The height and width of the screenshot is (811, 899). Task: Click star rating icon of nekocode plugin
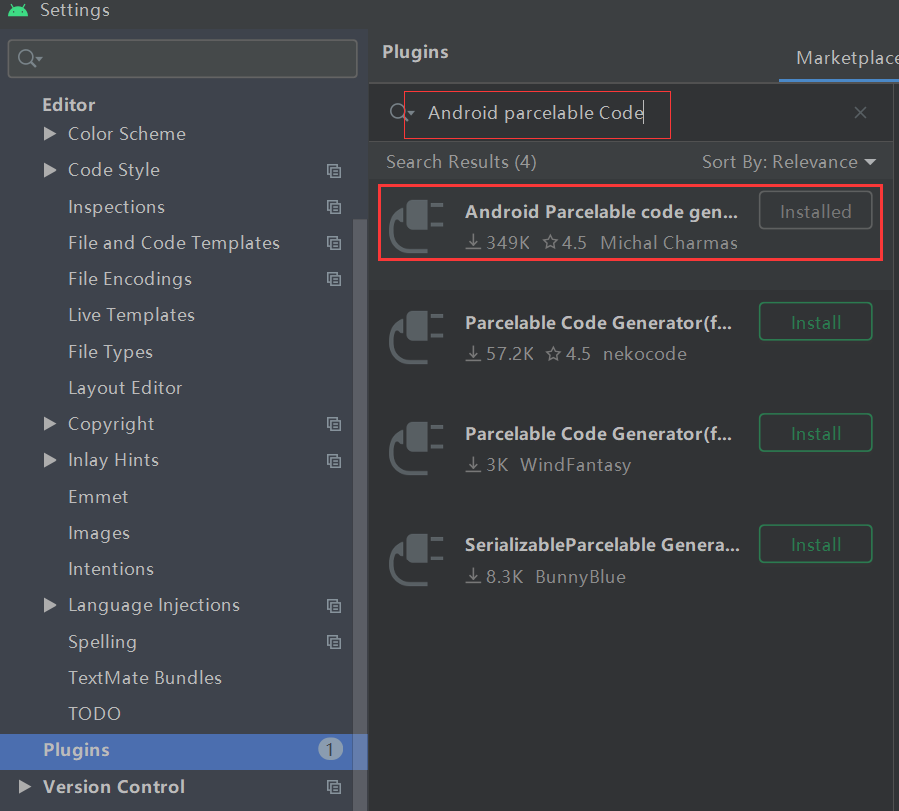(x=553, y=353)
